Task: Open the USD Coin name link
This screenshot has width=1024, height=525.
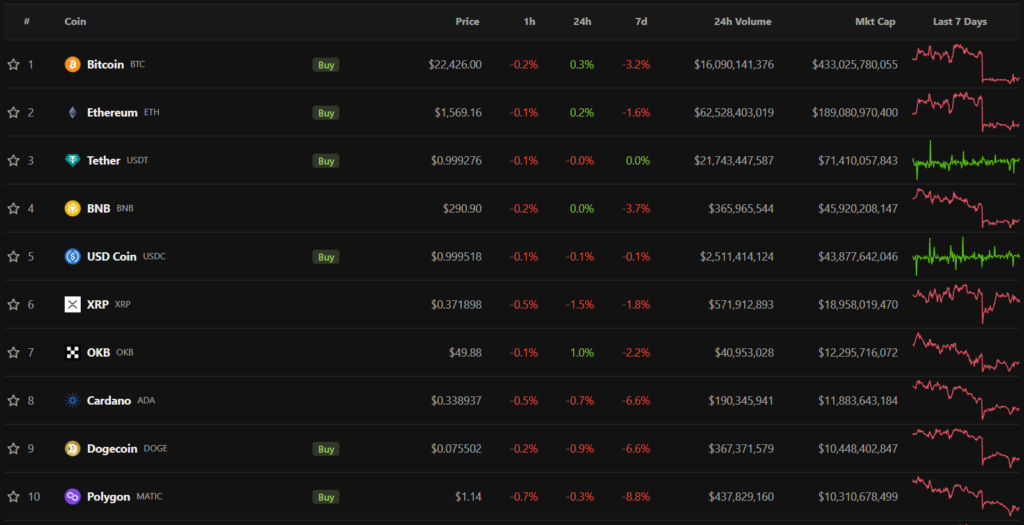Action: 112,257
